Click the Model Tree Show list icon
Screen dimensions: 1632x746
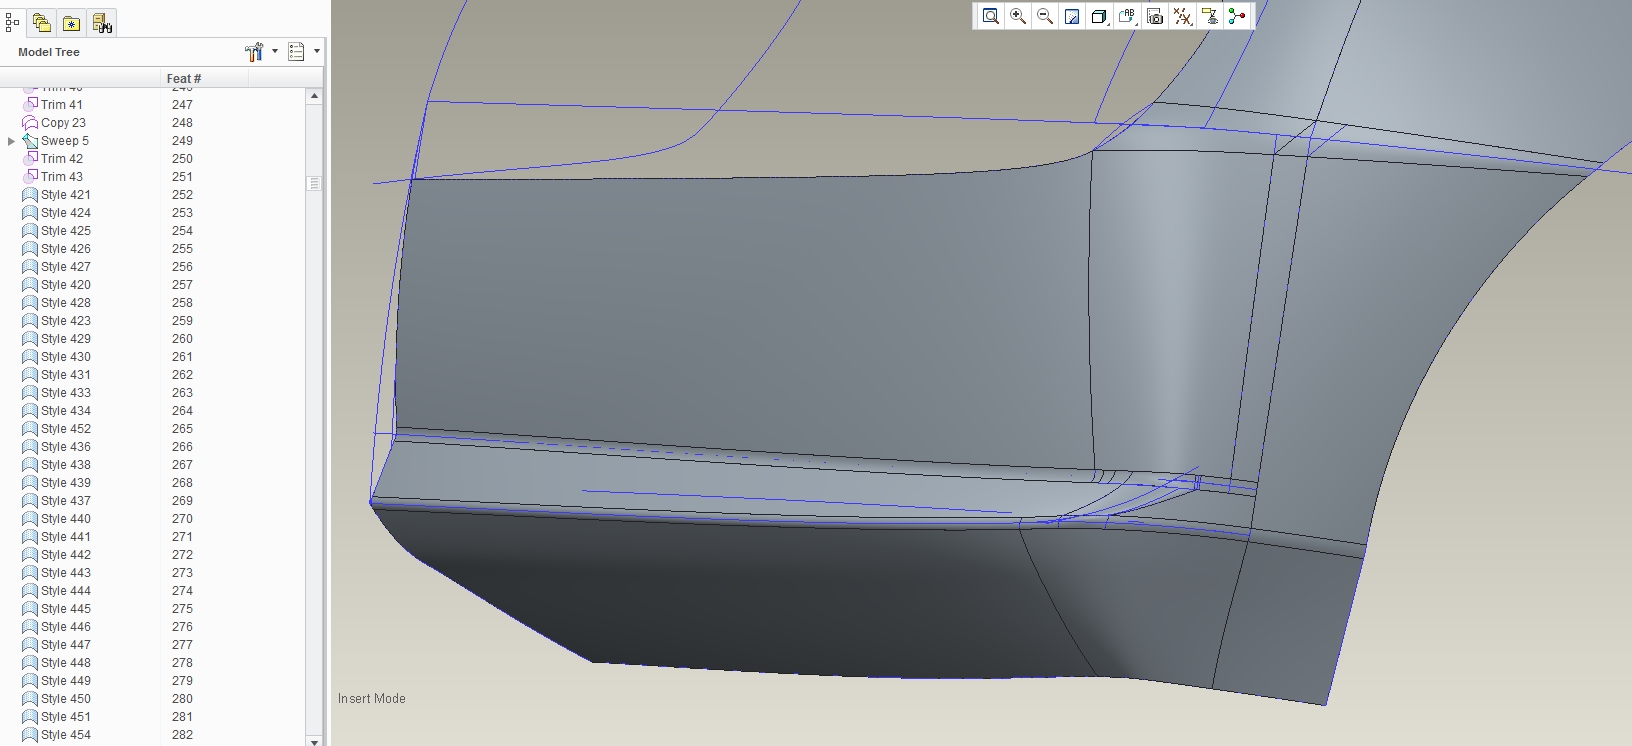tap(296, 52)
